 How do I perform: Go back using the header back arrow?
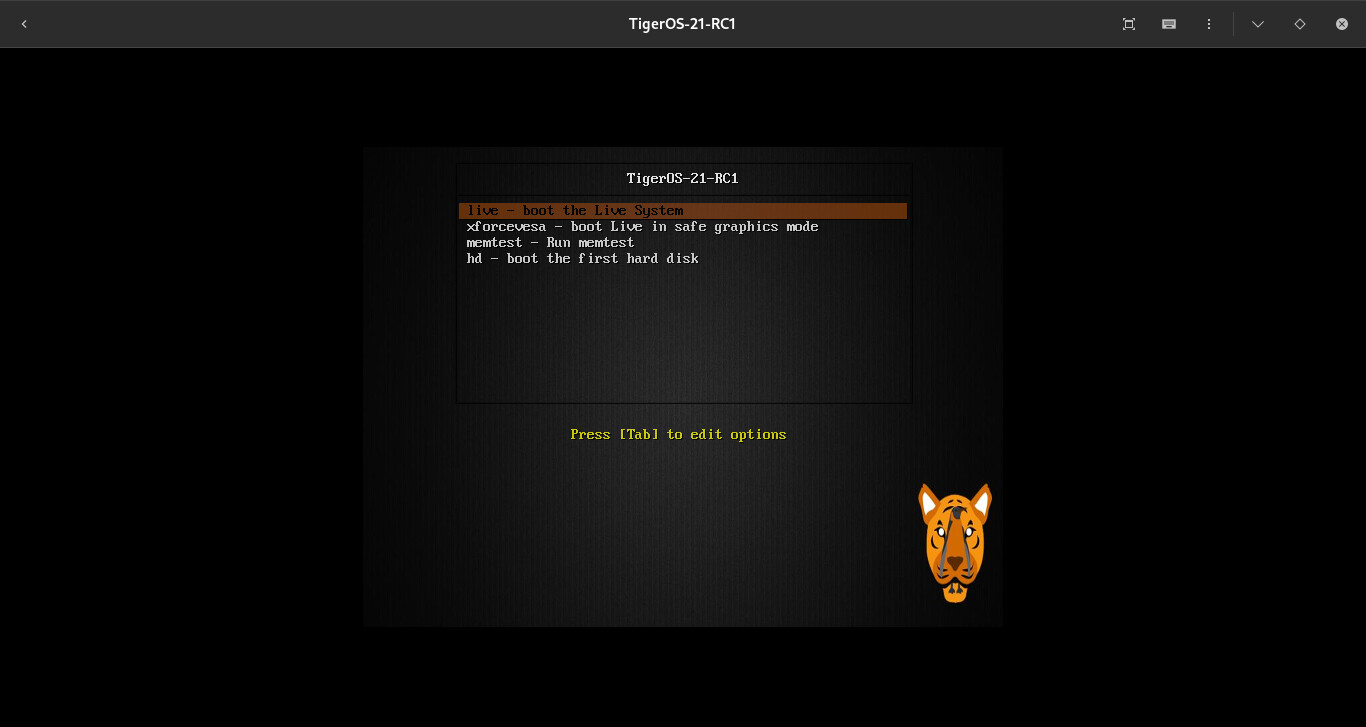pyautogui.click(x=24, y=24)
